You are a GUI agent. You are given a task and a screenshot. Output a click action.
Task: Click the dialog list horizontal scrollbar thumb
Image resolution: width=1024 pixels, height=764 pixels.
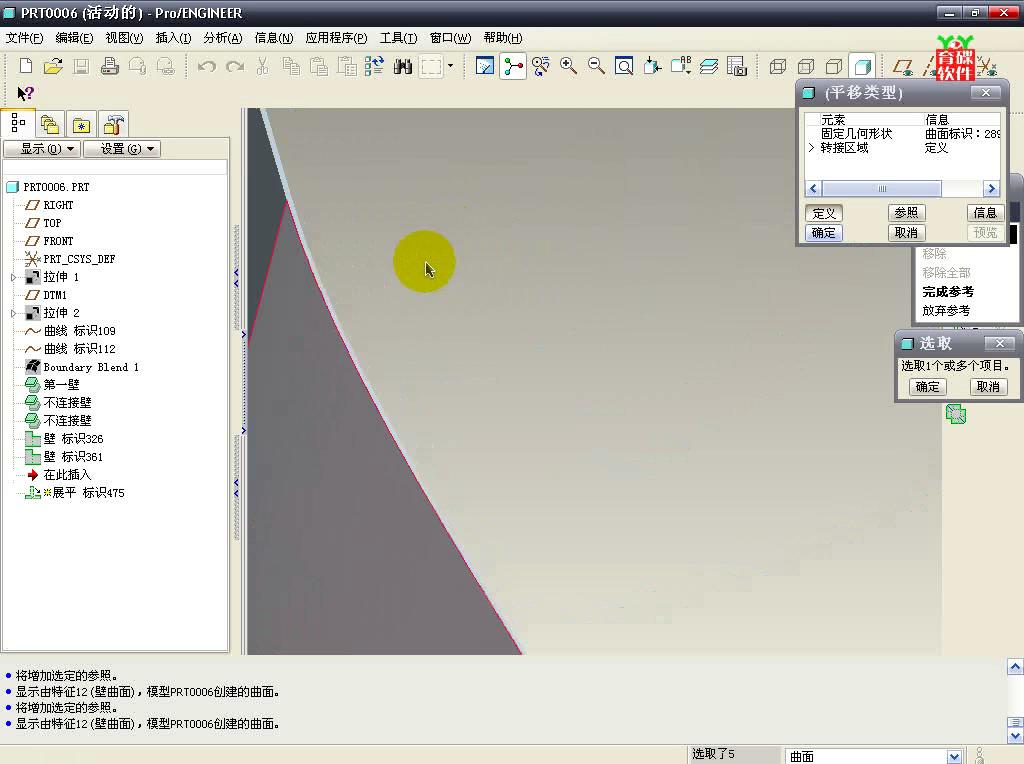pos(882,189)
